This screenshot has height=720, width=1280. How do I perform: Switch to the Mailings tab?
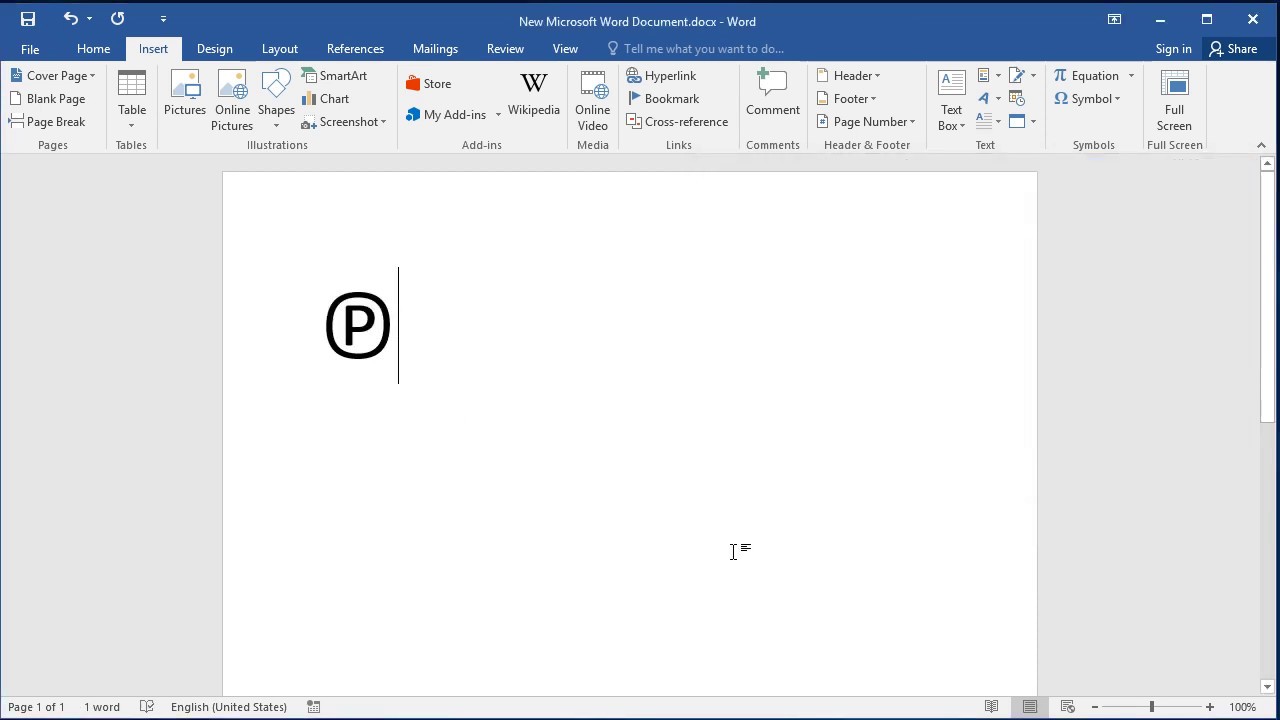(435, 49)
